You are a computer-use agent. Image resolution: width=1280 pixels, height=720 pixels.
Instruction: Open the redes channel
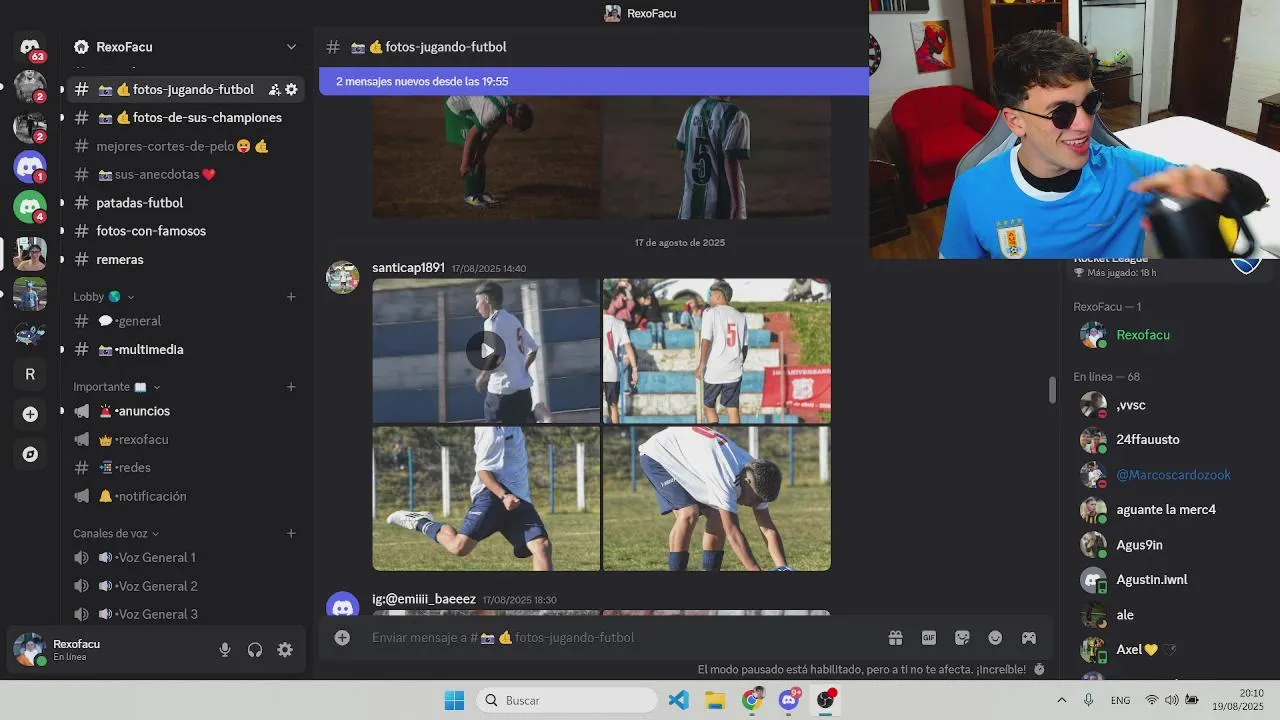(x=186, y=467)
